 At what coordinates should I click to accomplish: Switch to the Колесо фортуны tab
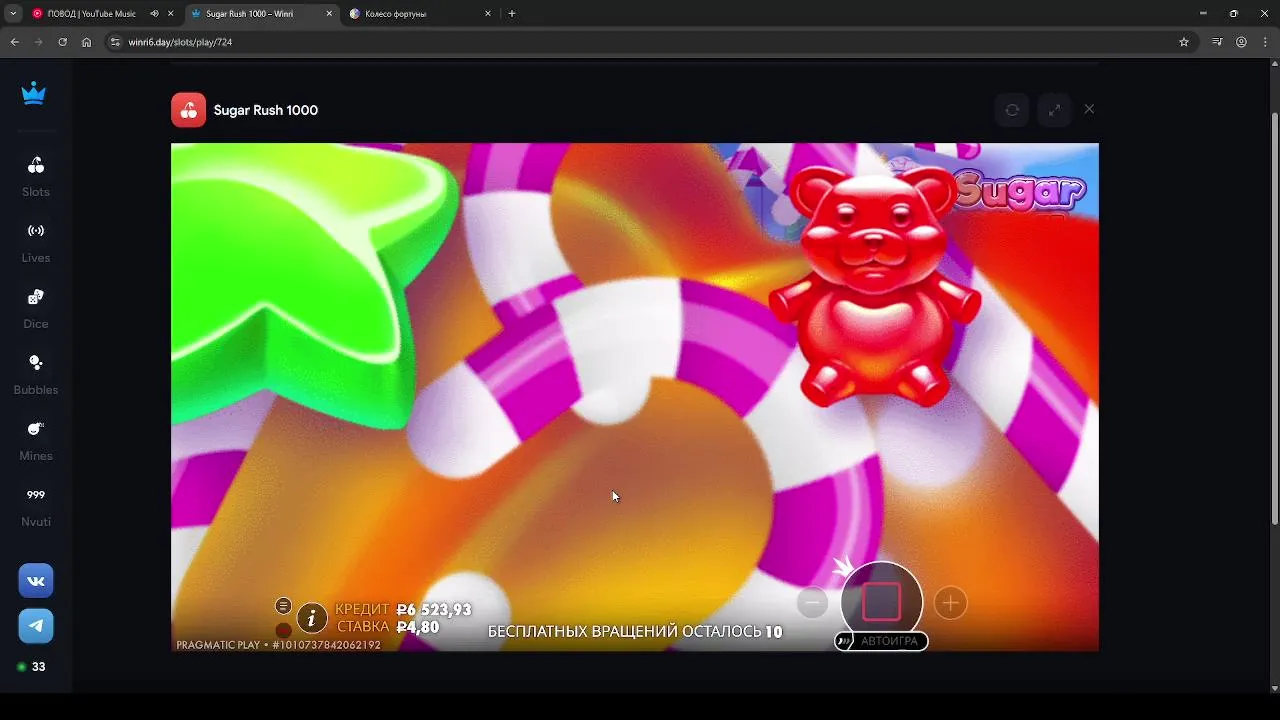coord(396,14)
